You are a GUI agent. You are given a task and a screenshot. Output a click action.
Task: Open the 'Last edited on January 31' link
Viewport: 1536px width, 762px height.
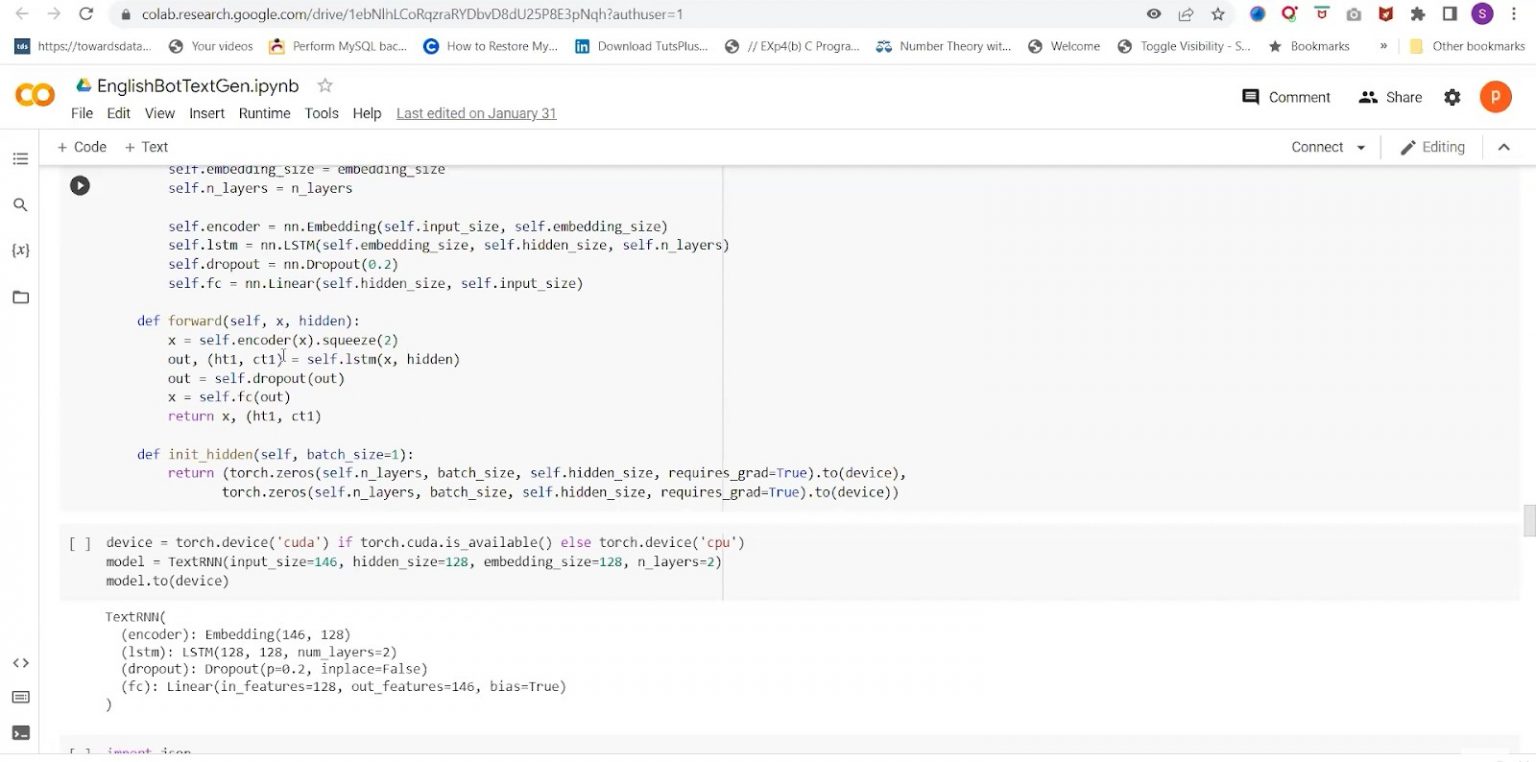[x=476, y=113]
